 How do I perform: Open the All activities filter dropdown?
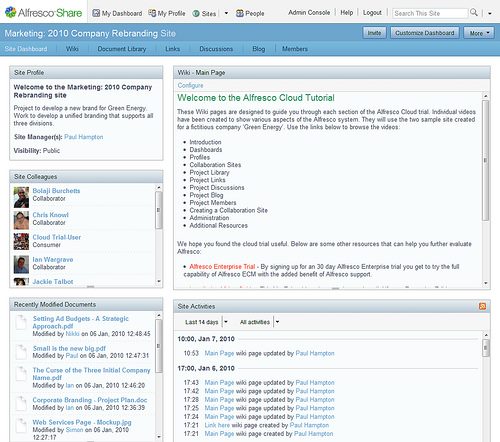click(x=259, y=322)
